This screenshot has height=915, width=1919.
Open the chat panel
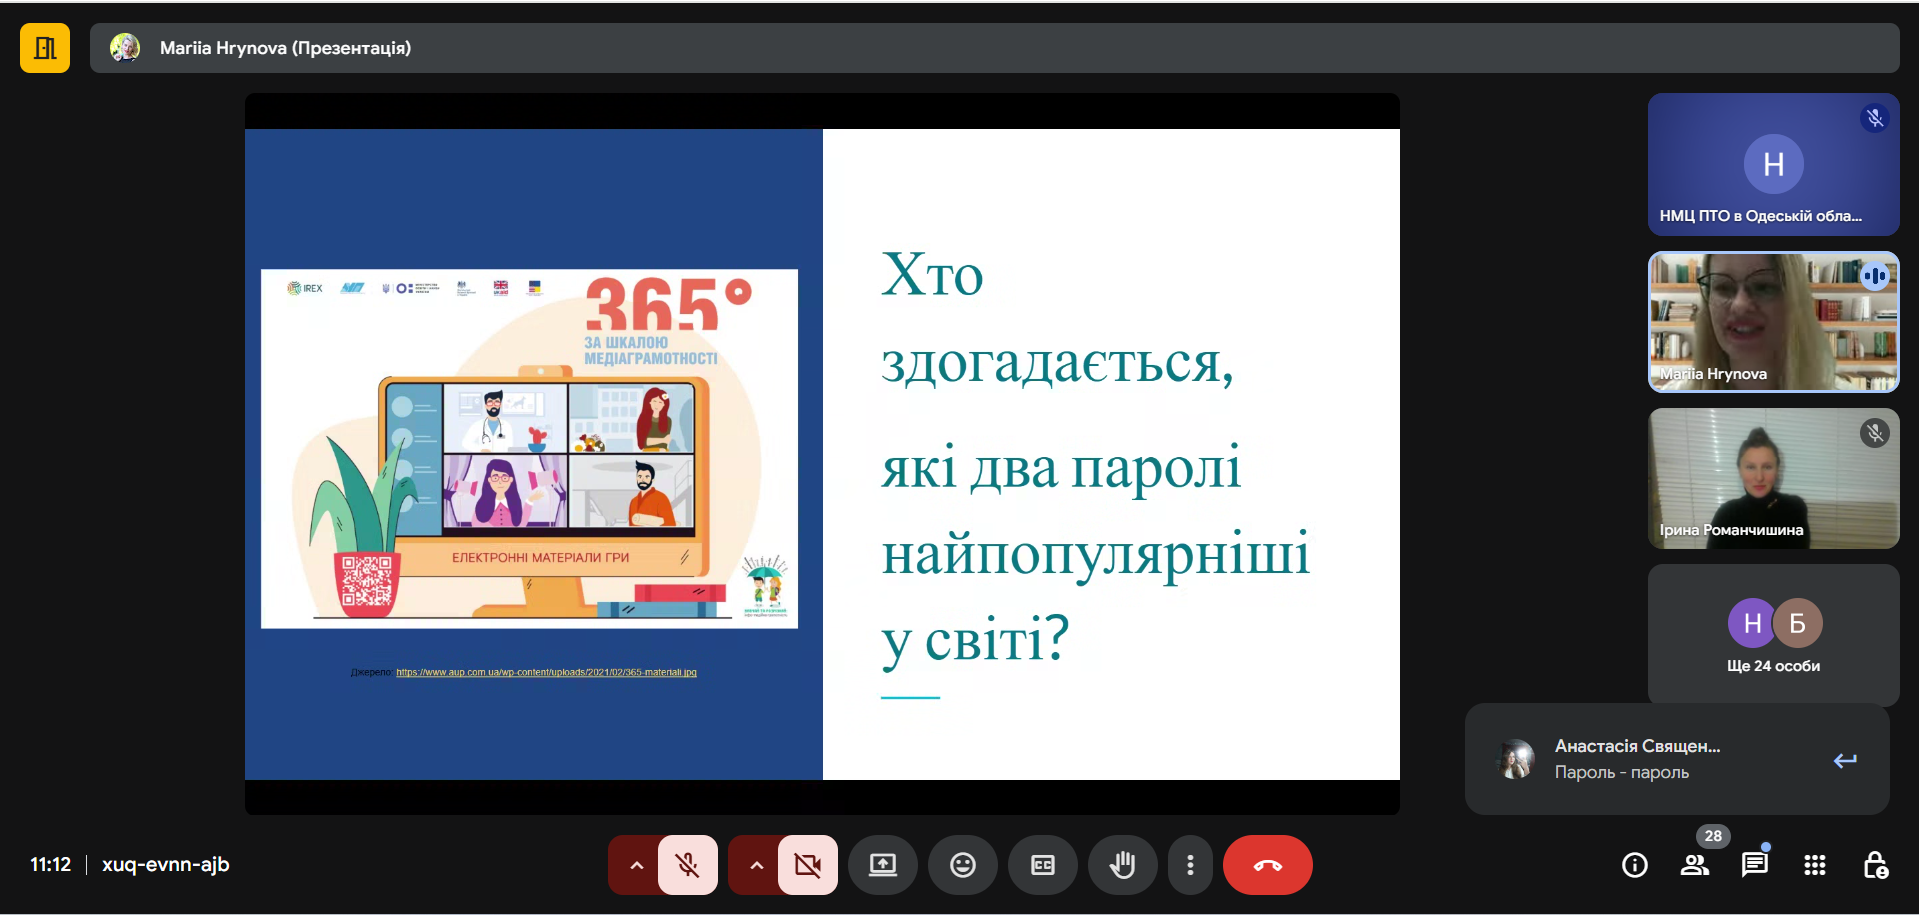pos(1754,865)
